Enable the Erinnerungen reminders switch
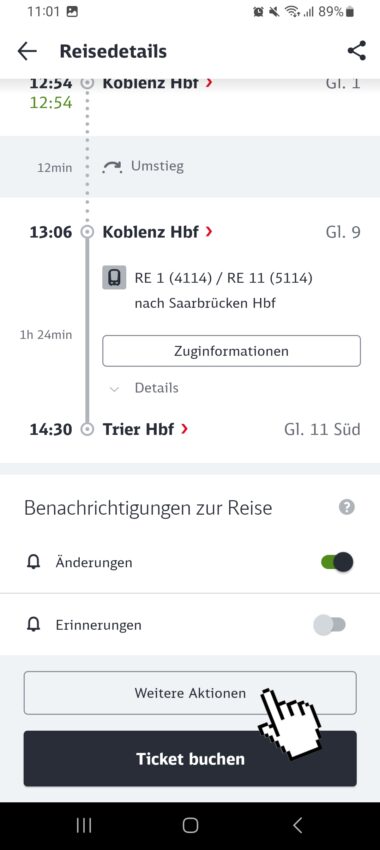Viewport: 380px width, 850px height. pyautogui.click(x=330, y=625)
